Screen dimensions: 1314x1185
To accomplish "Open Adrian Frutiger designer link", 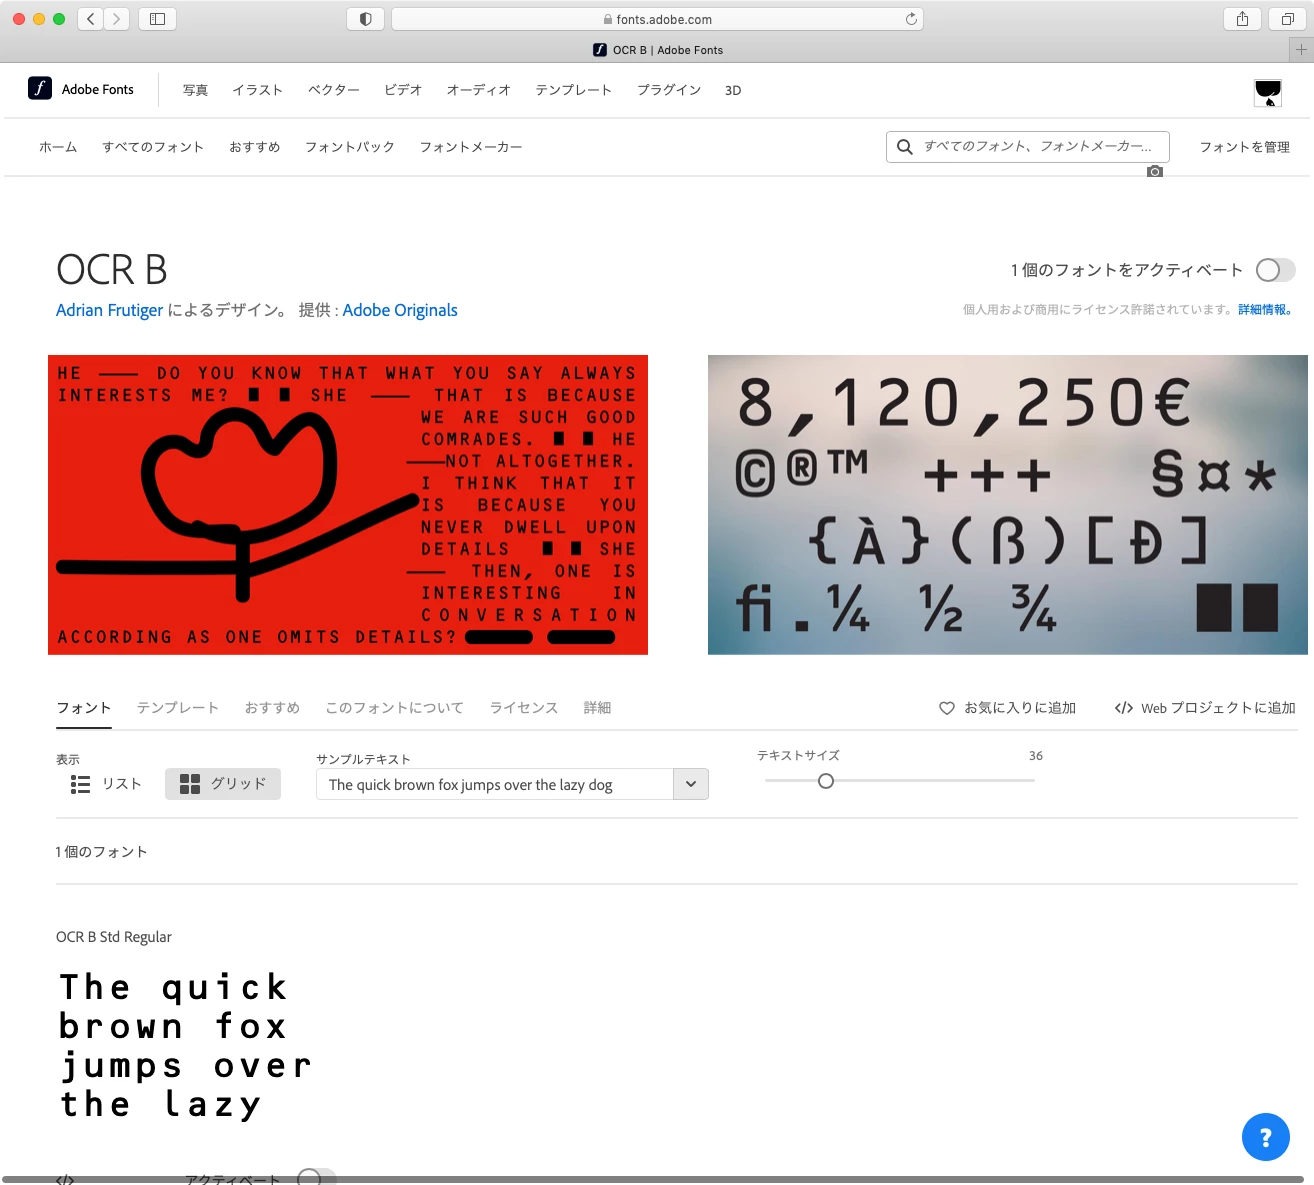I will pos(109,310).
